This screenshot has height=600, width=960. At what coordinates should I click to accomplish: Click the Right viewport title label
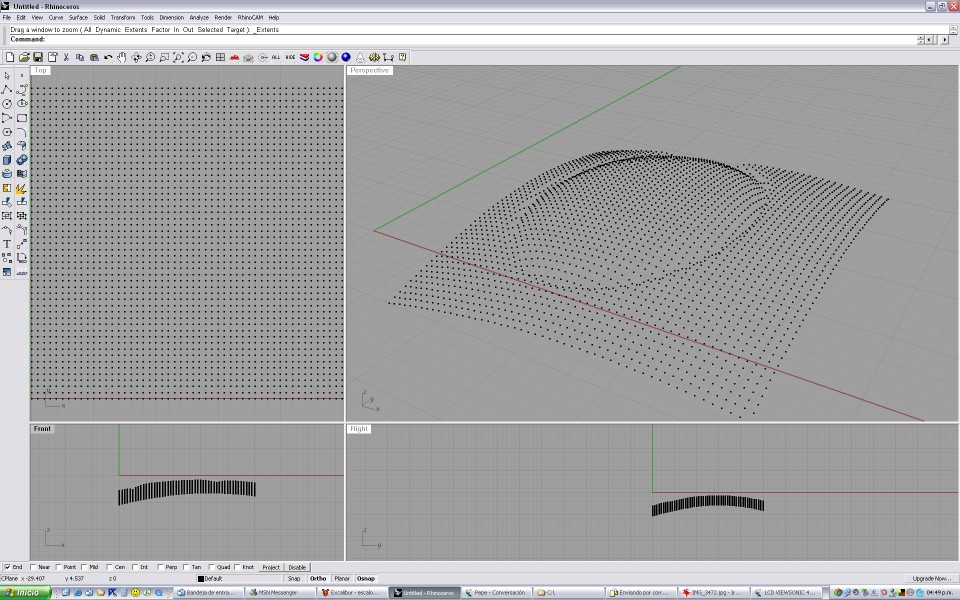tap(359, 429)
